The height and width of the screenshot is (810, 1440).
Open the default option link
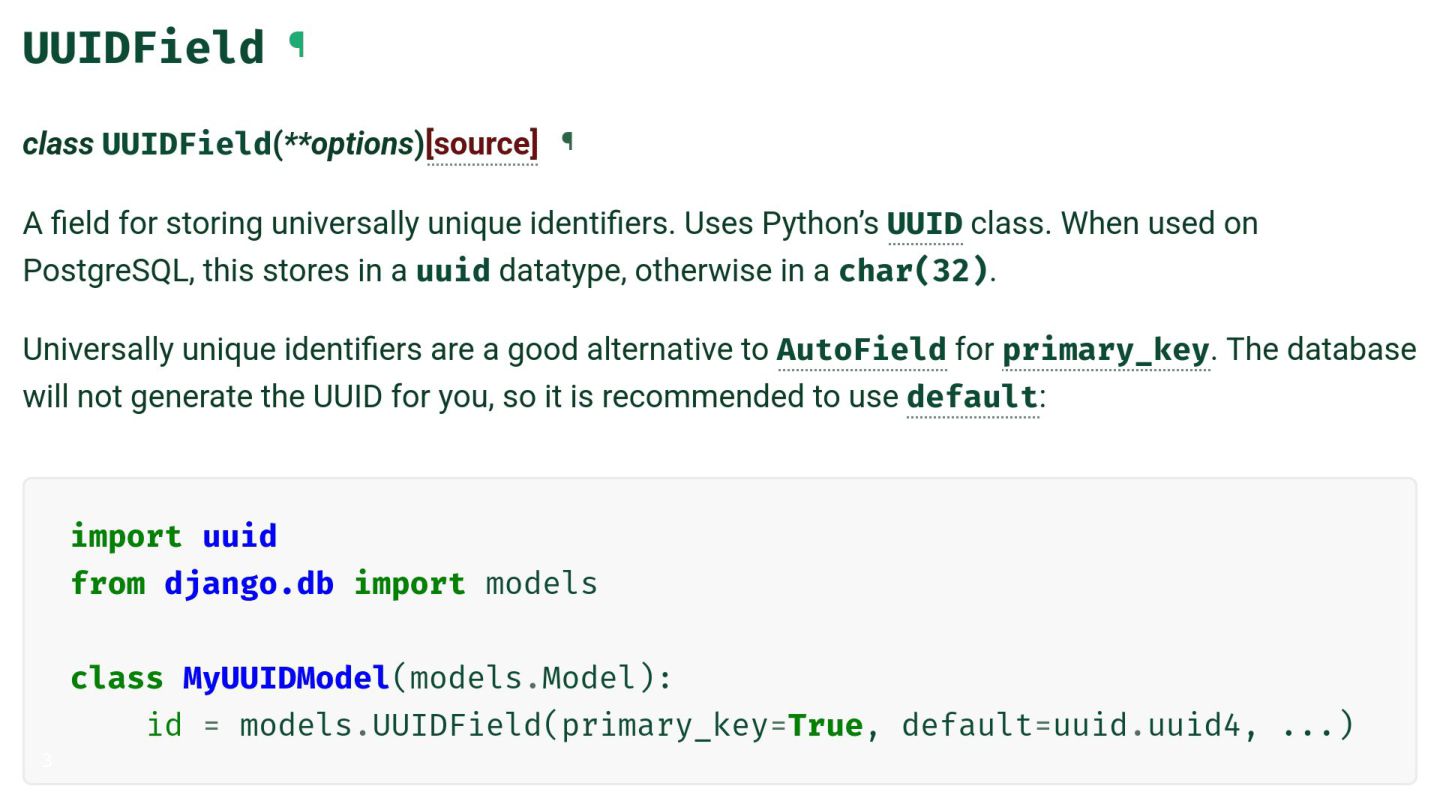point(973,397)
